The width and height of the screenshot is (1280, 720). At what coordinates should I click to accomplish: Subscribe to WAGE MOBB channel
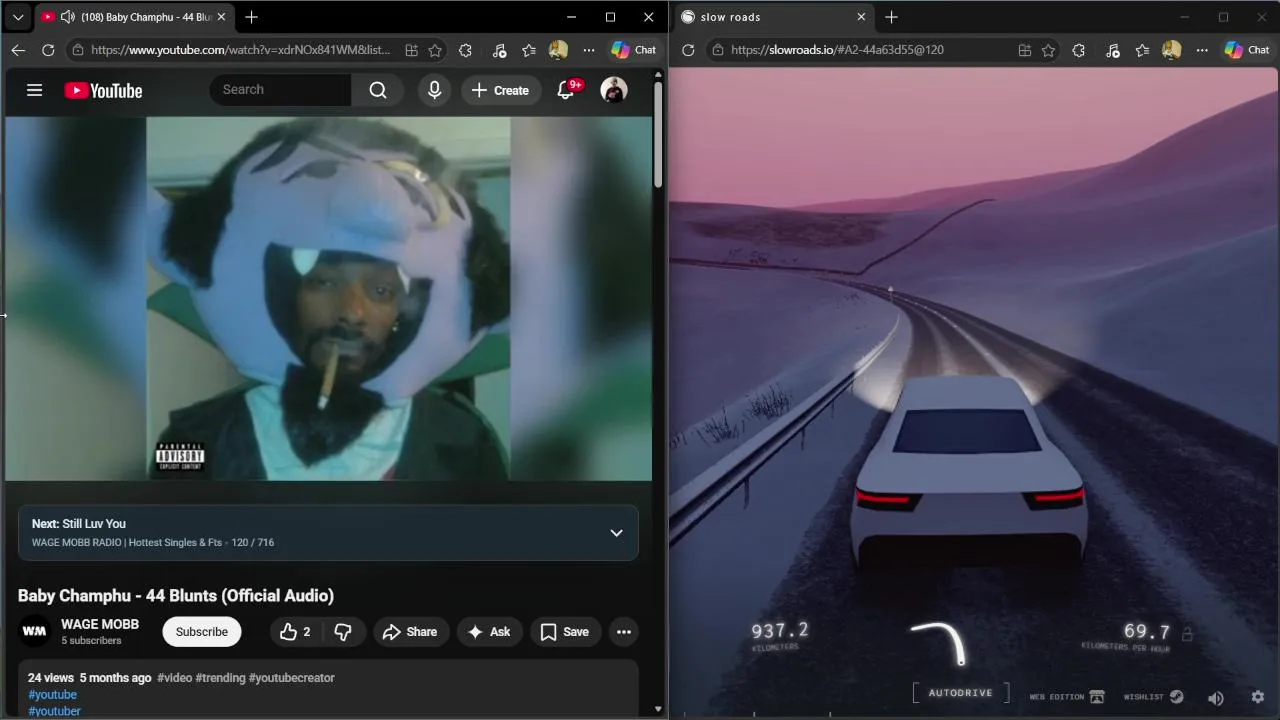click(202, 632)
